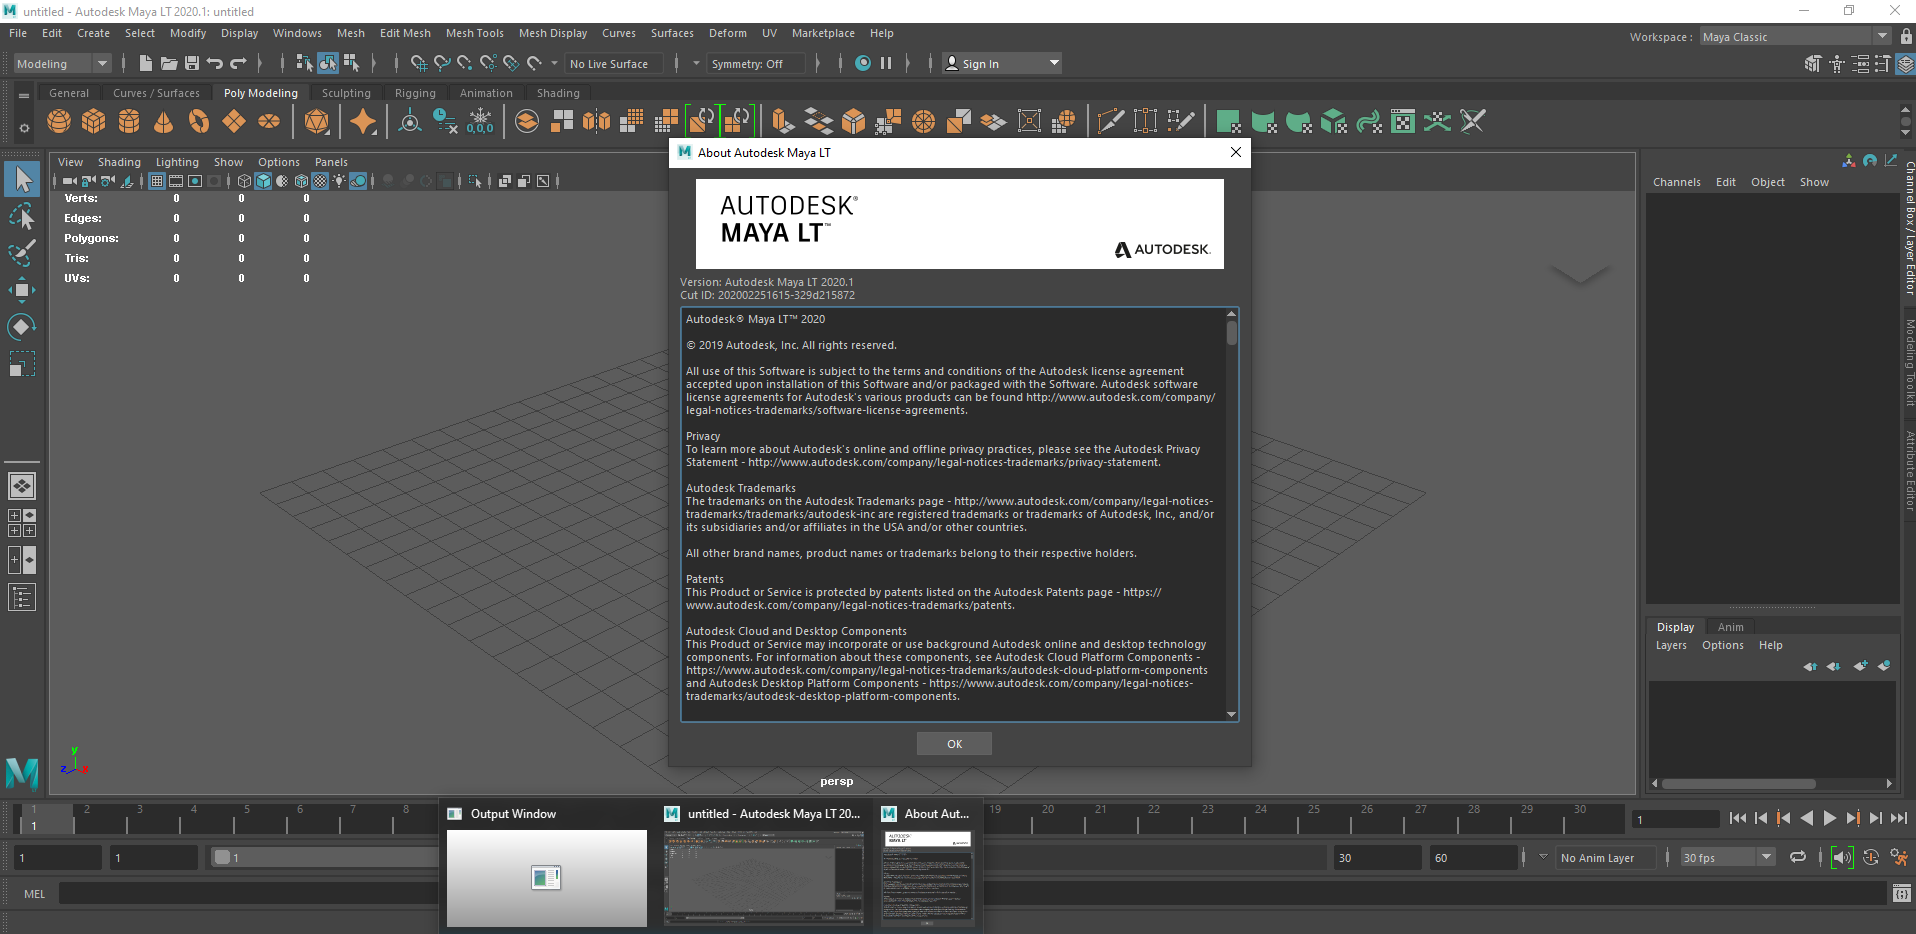Close the About Autodesk Maya LT dialog
The width and height of the screenshot is (1916, 934).
[x=1236, y=152]
